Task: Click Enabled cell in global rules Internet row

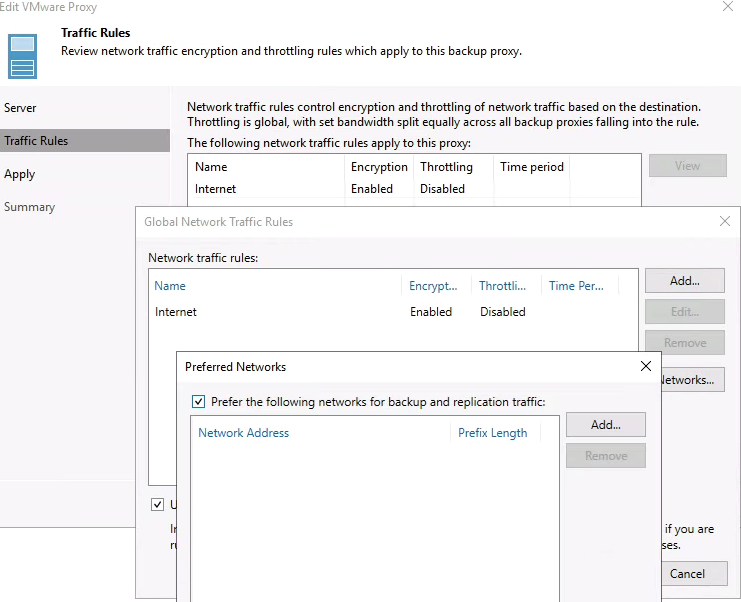Action: coord(431,312)
